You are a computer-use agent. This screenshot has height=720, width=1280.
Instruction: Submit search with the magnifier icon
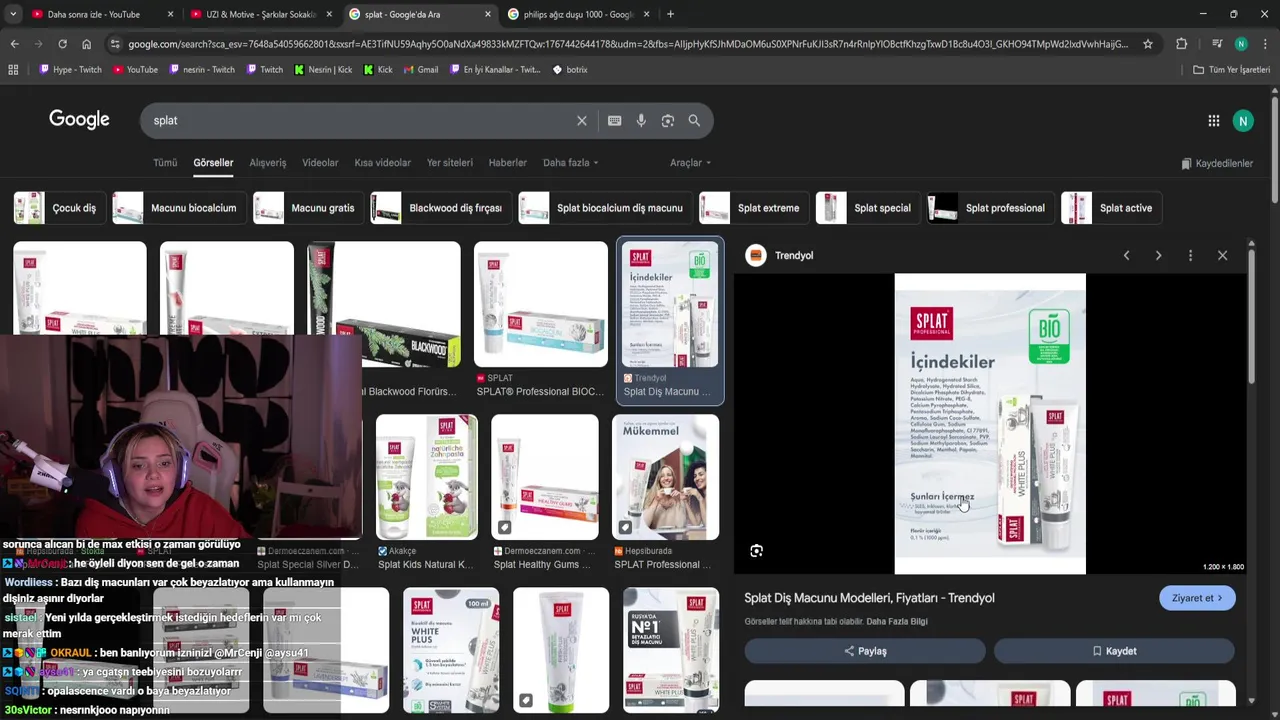(x=694, y=121)
